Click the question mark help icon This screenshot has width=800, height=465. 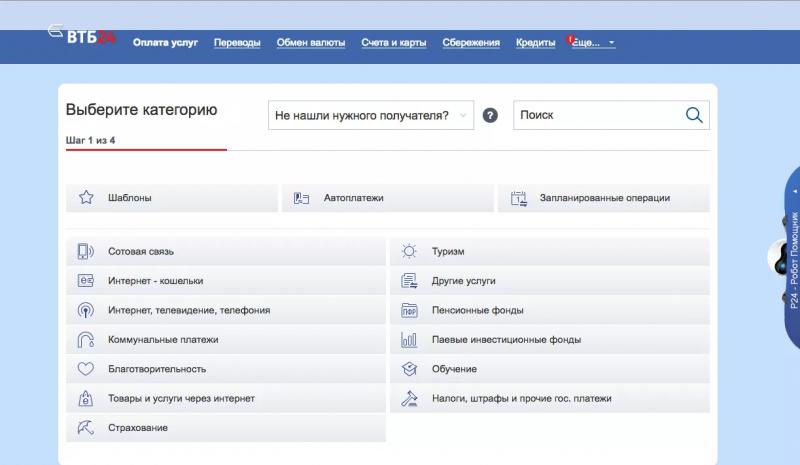point(490,115)
